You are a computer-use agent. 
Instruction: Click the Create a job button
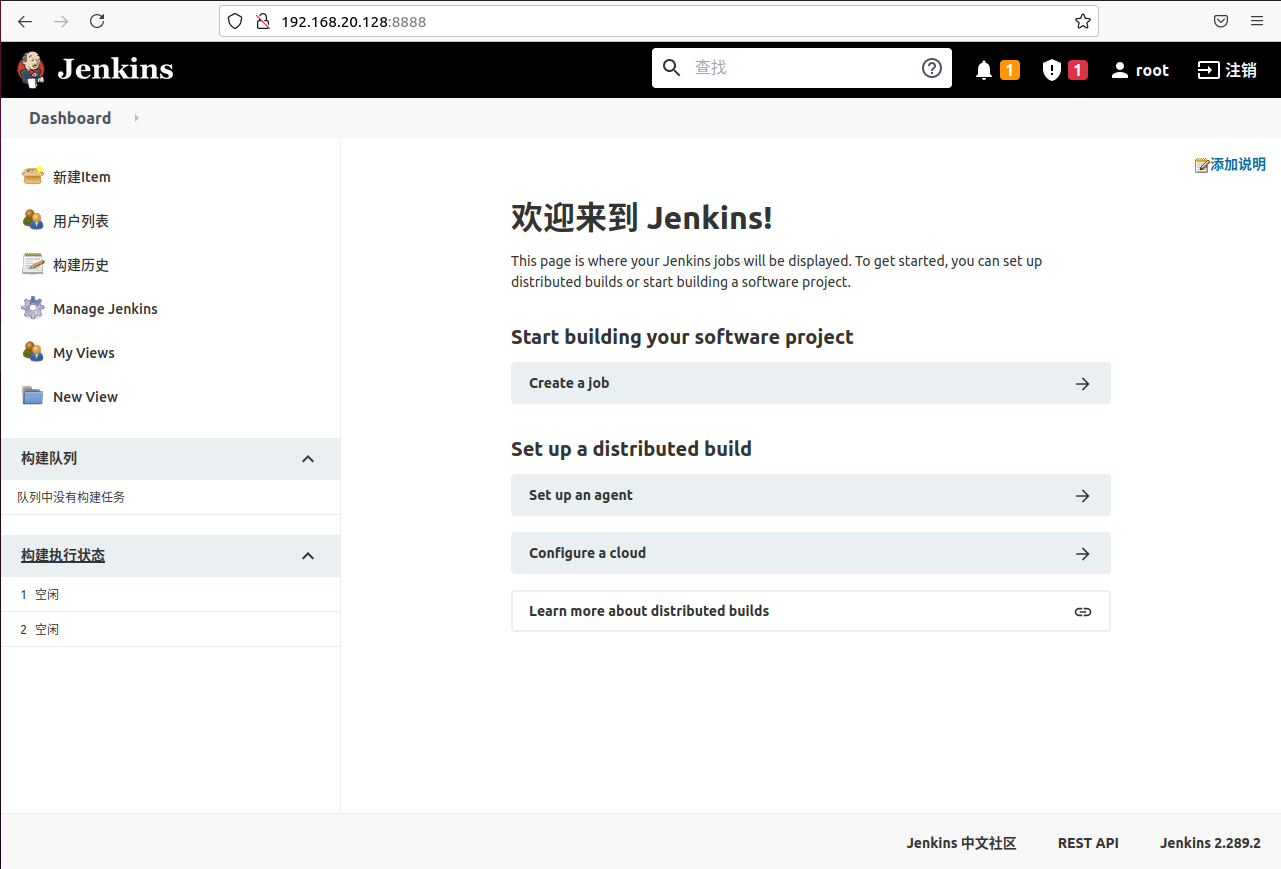[x=811, y=383]
